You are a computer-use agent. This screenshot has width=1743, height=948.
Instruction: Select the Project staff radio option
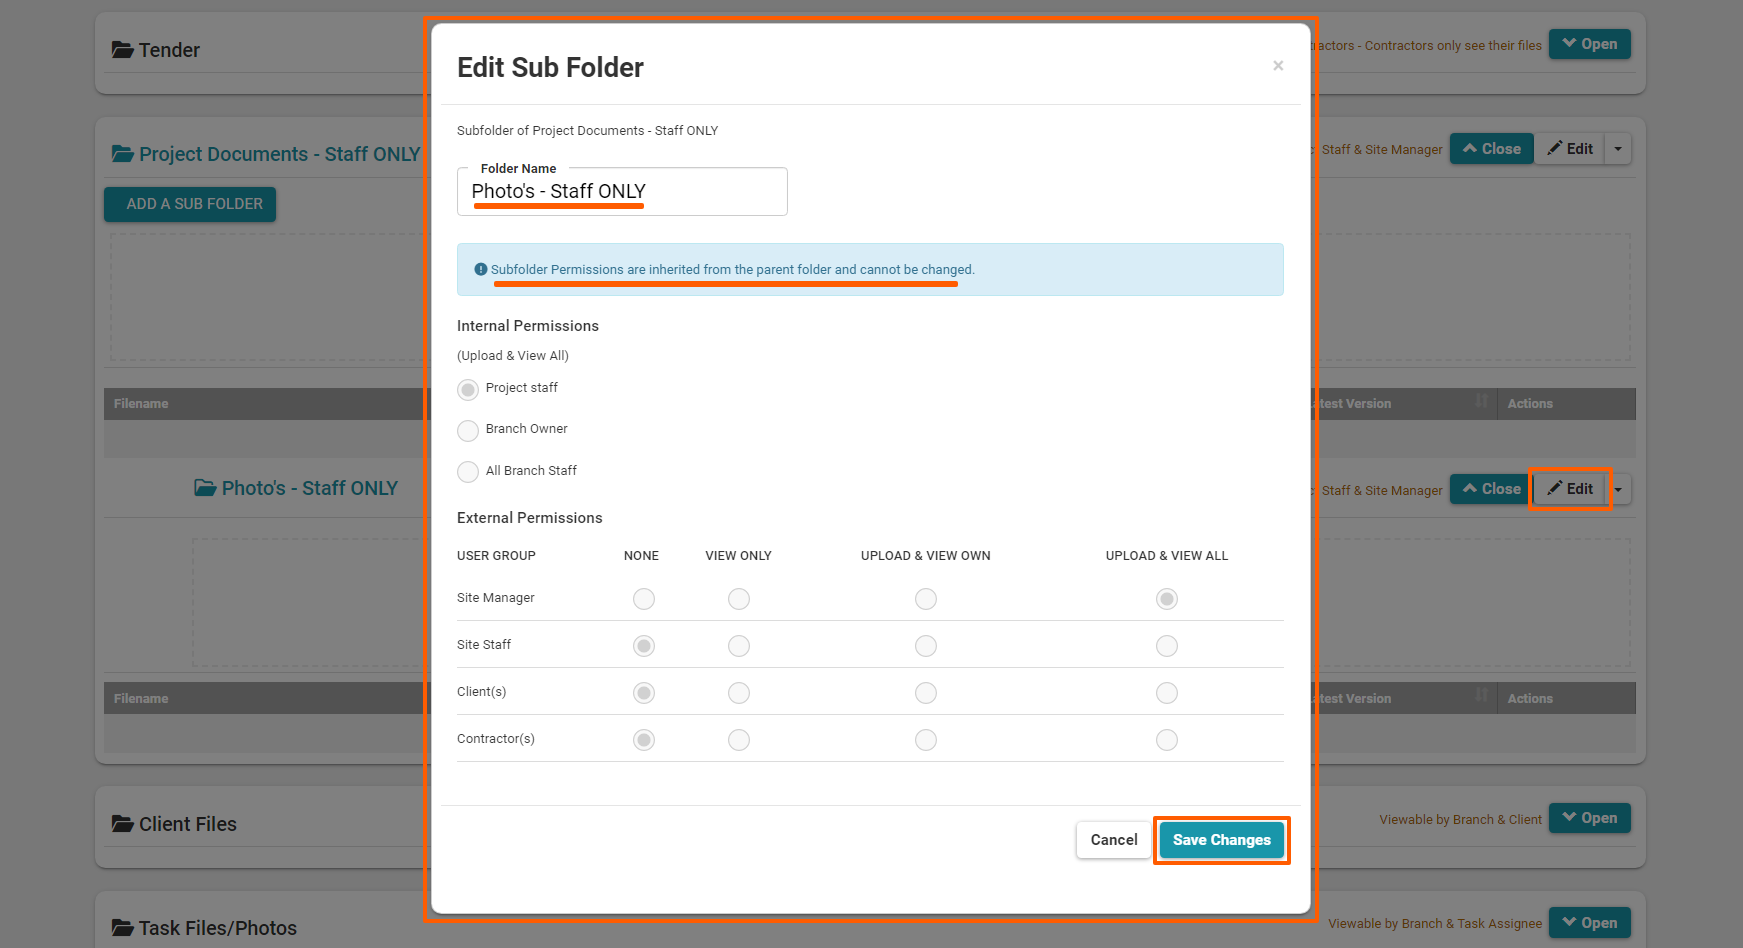tap(468, 389)
